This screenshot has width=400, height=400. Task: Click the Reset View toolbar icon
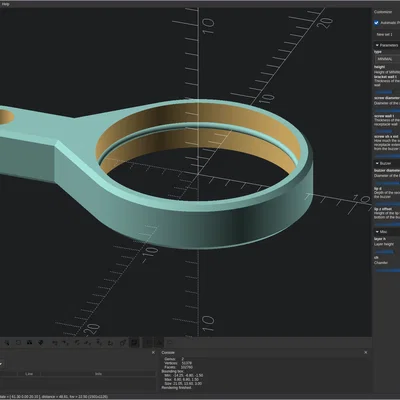tap(41, 342)
